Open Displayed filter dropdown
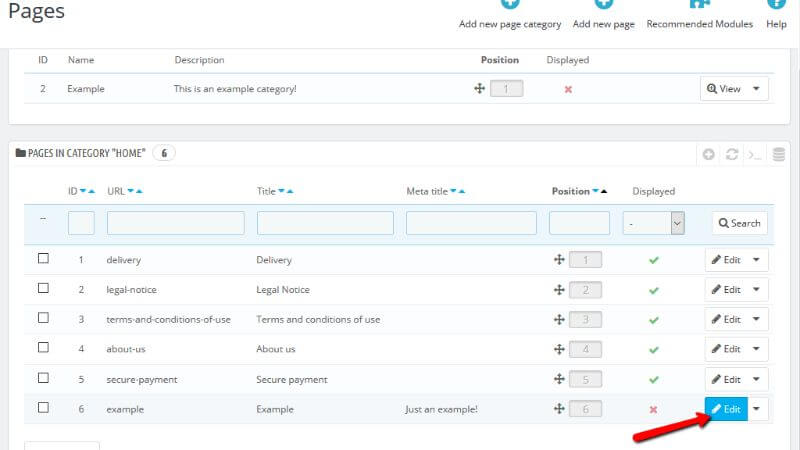 point(654,223)
